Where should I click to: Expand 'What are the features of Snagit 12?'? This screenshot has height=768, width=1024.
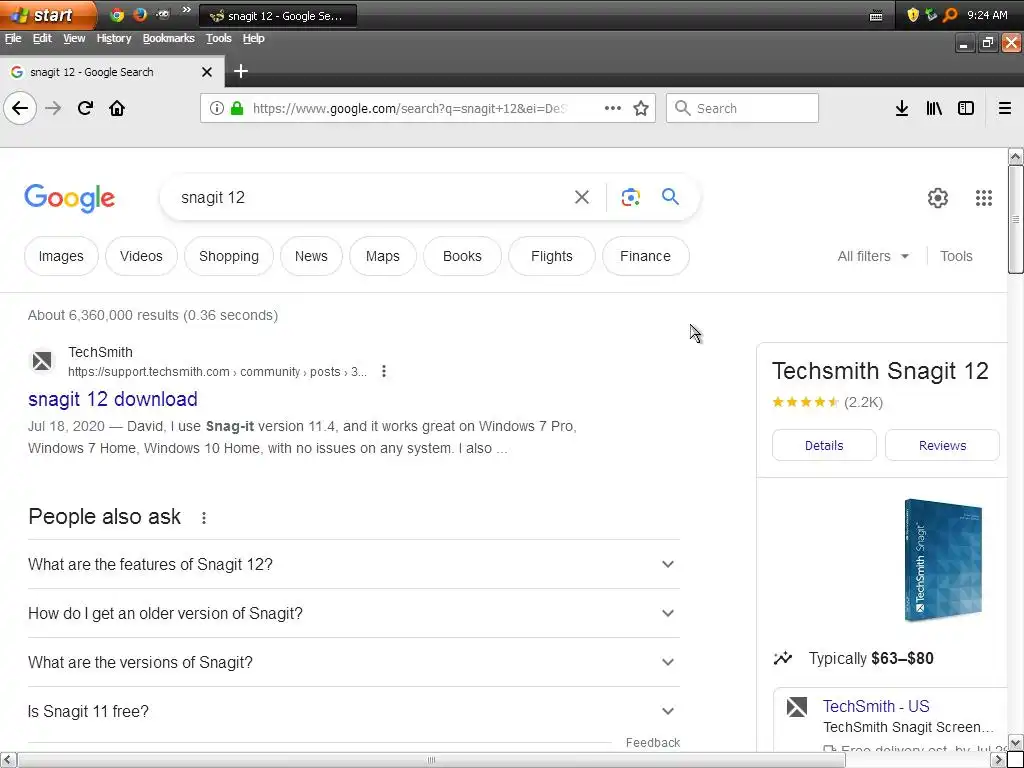tap(353, 564)
